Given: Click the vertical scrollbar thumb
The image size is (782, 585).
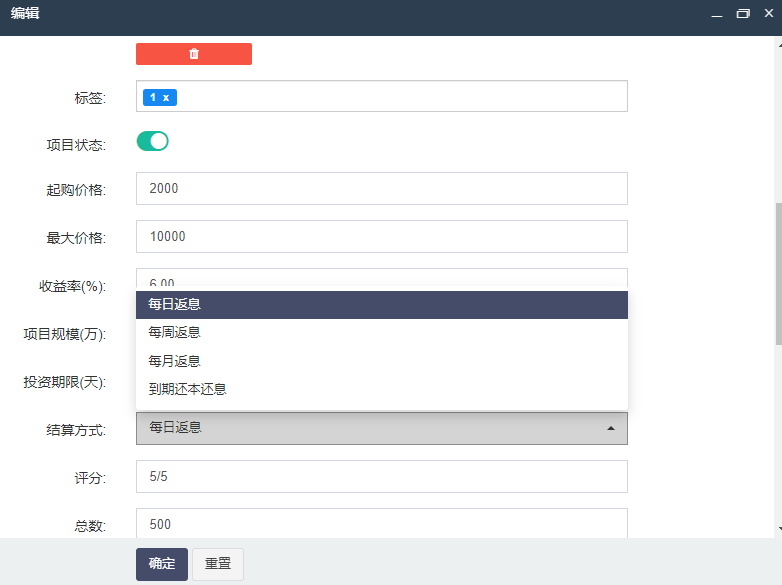Looking at the screenshot, I should click(x=777, y=275).
